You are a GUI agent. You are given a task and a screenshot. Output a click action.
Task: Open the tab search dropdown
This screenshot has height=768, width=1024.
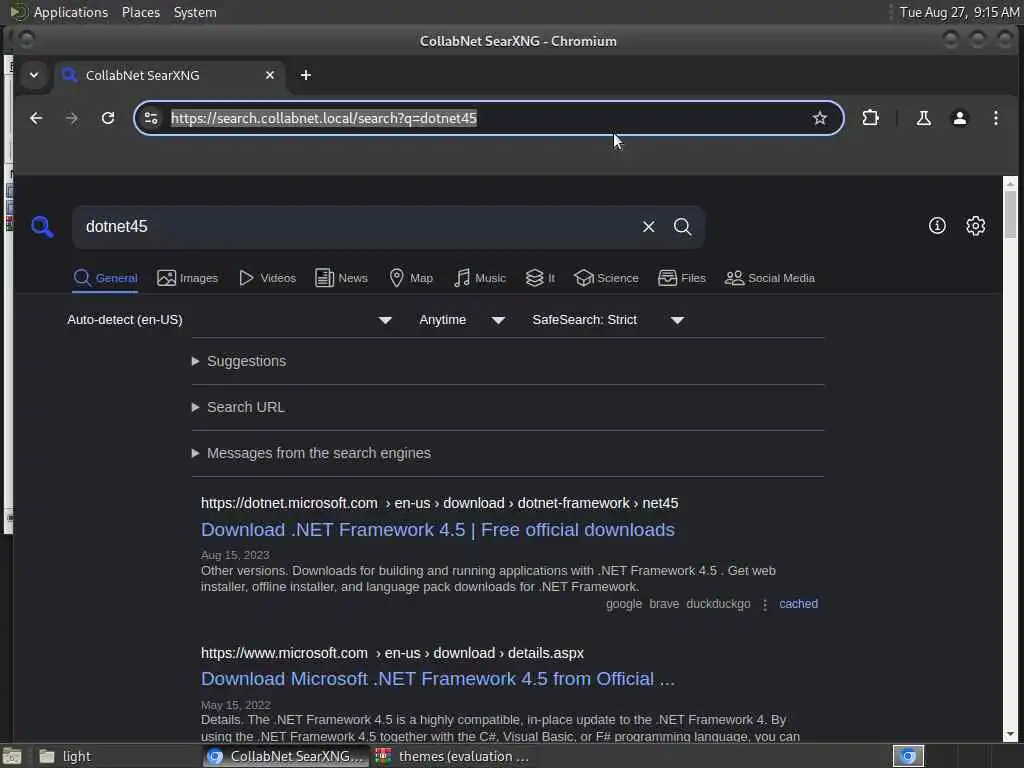(34, 75)
